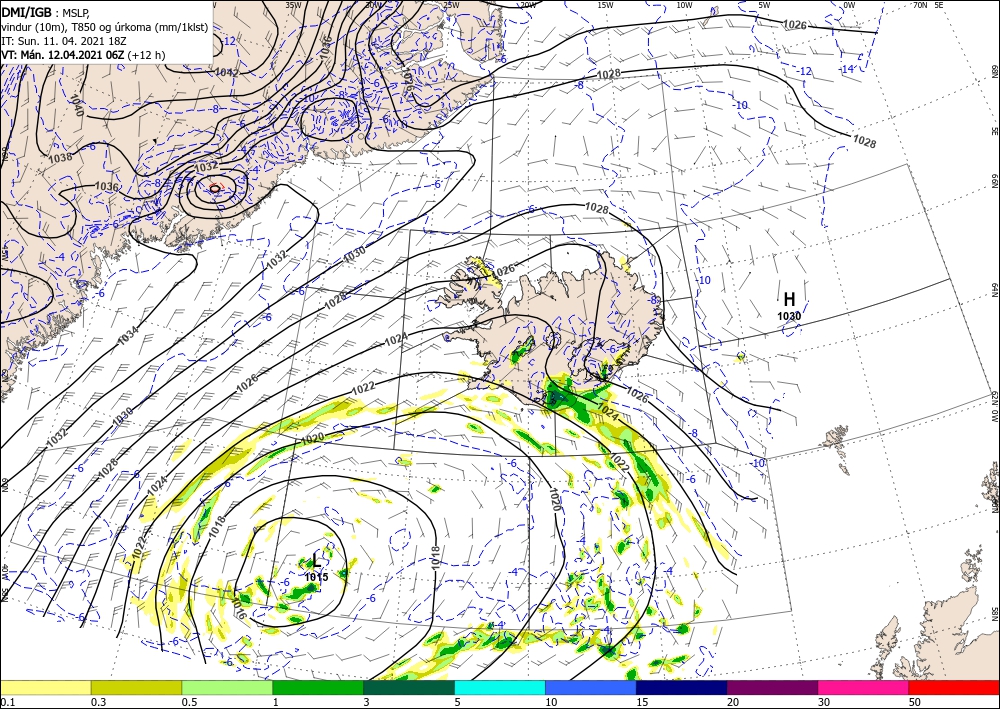The image size is (1000, 709).
Task: Select the pink 30–50 legend band
Action: 864,688
